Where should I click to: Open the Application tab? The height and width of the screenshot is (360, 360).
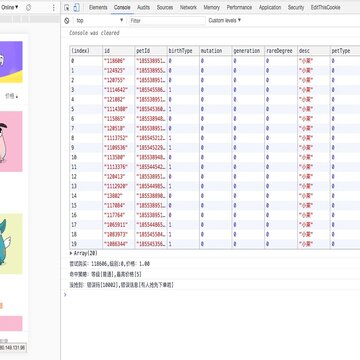[270, 7]
